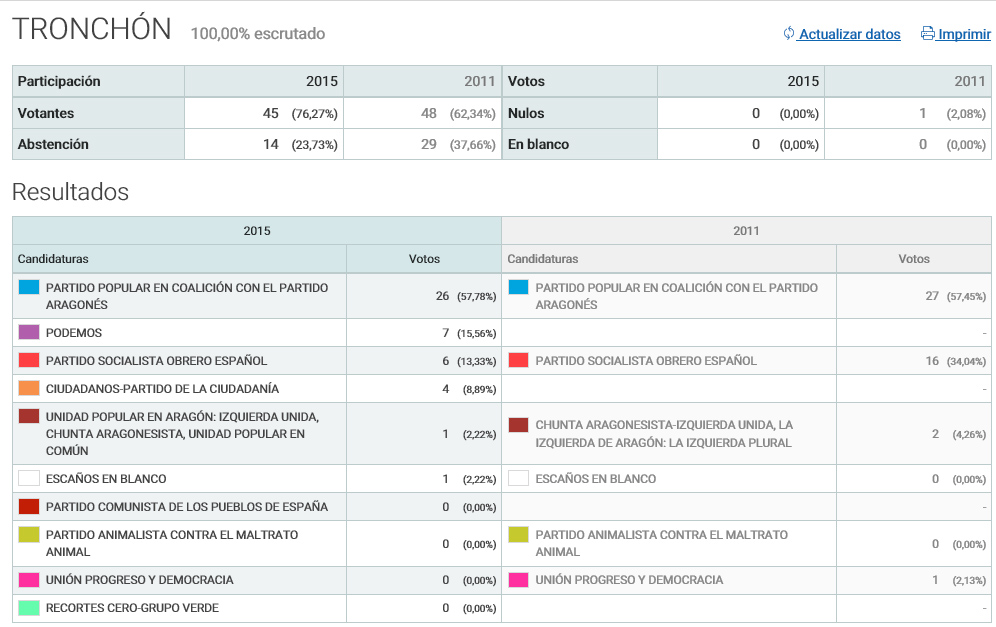Click the red PSOE 2015 color swatch
This screenshot has width=996, height=627.
click(29, 360)
